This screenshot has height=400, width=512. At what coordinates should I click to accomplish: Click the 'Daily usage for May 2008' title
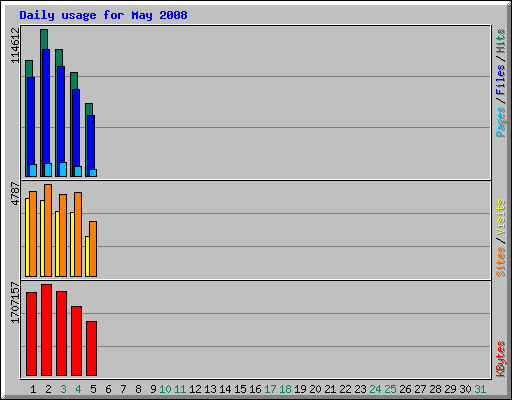point(103,15)
